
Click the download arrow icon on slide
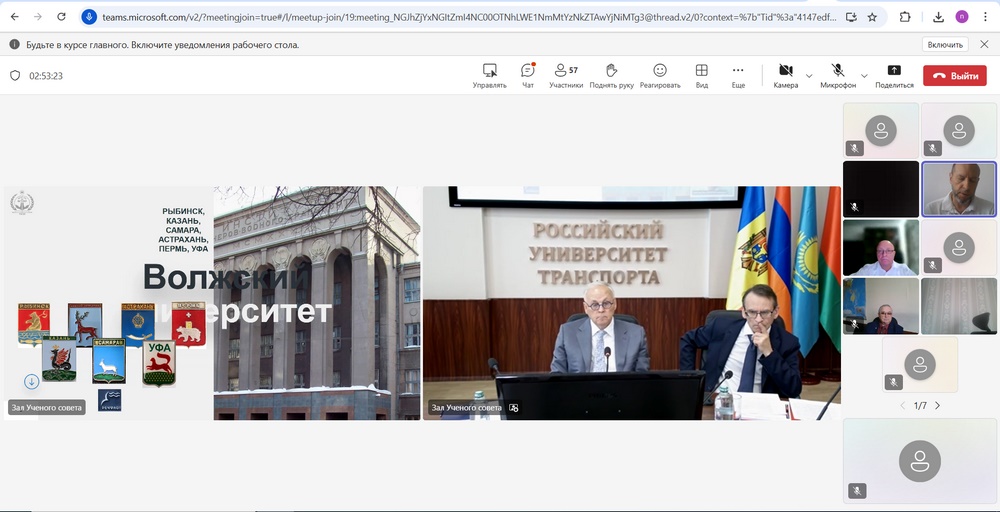32,381
